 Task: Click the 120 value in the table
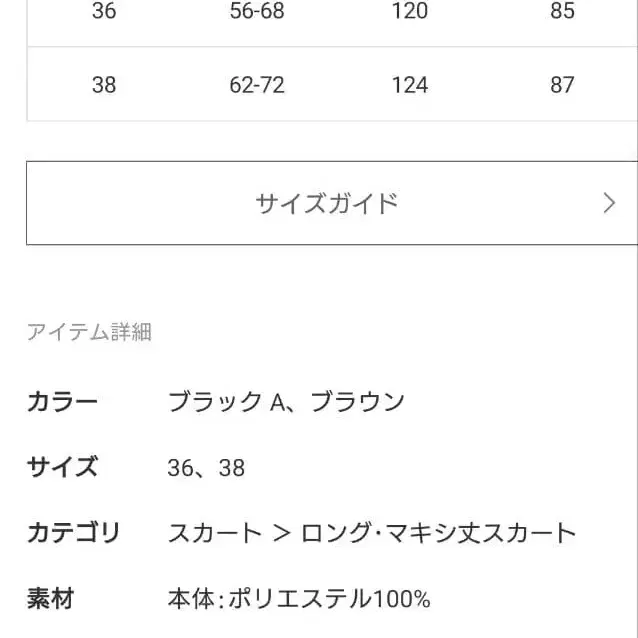(410, 11)
